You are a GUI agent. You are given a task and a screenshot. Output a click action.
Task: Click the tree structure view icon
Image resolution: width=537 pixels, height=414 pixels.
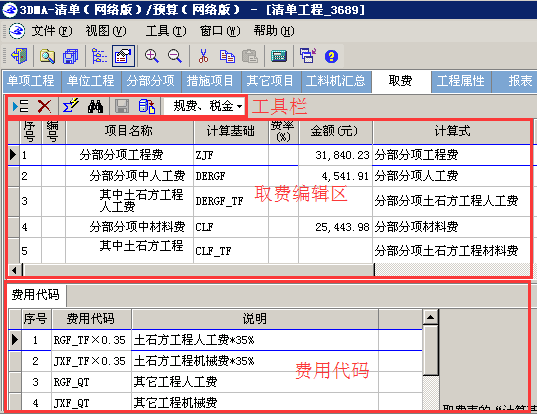pos(99,56)
